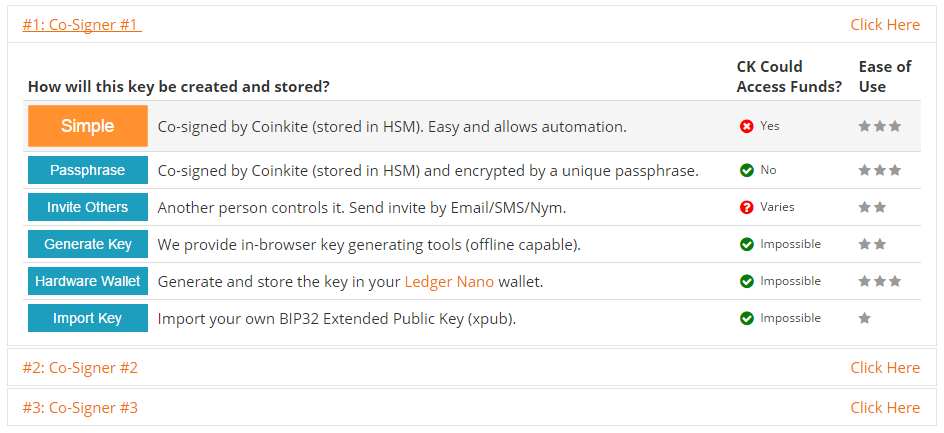The height and width of the screenshot is (433, 944).
Task: Click the red question mark Varies icon
Action: pos(747,207)
